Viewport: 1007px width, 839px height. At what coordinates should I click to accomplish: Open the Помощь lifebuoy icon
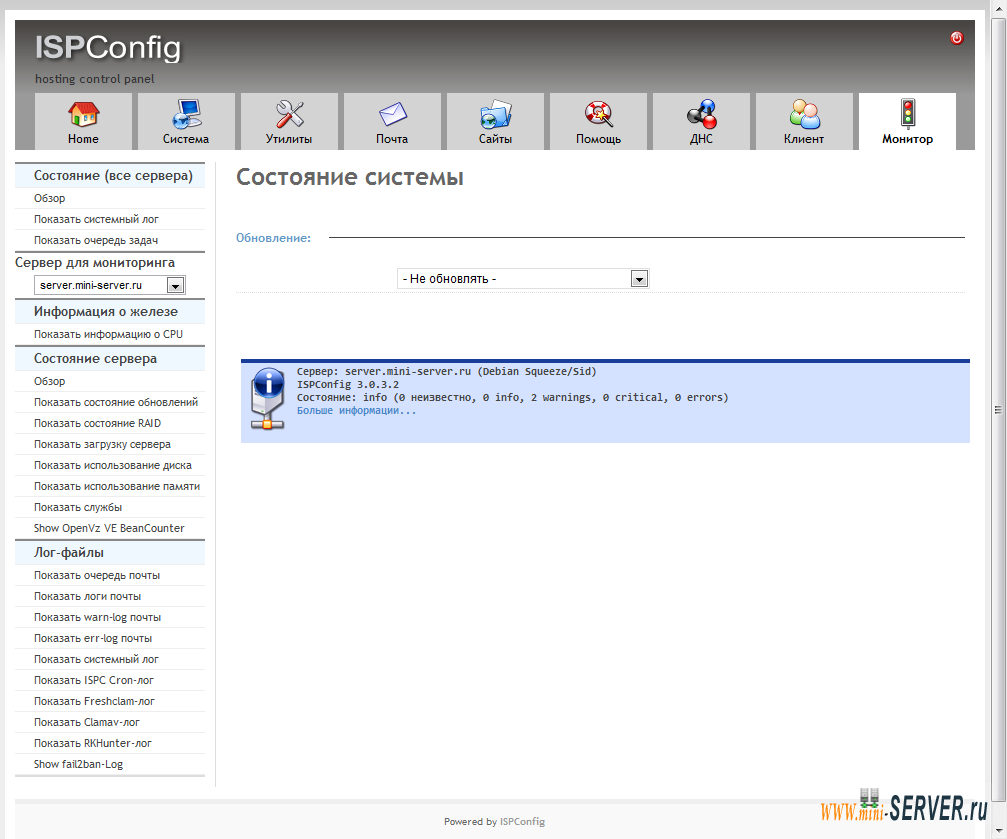point(599,114)
